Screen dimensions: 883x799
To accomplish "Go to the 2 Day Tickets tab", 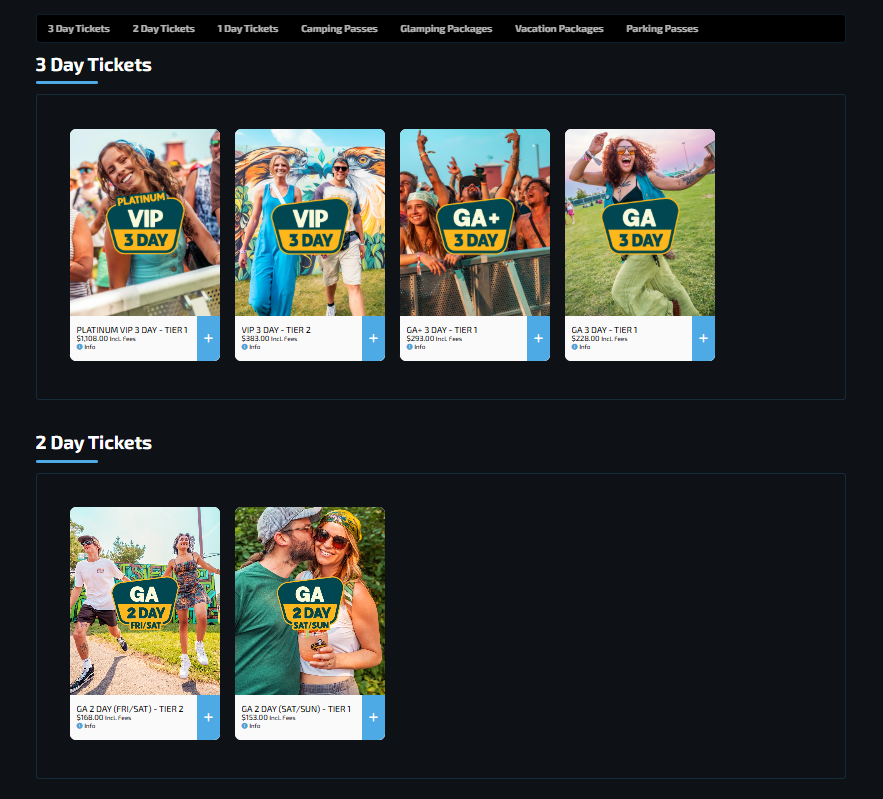I will click(164, 29).
